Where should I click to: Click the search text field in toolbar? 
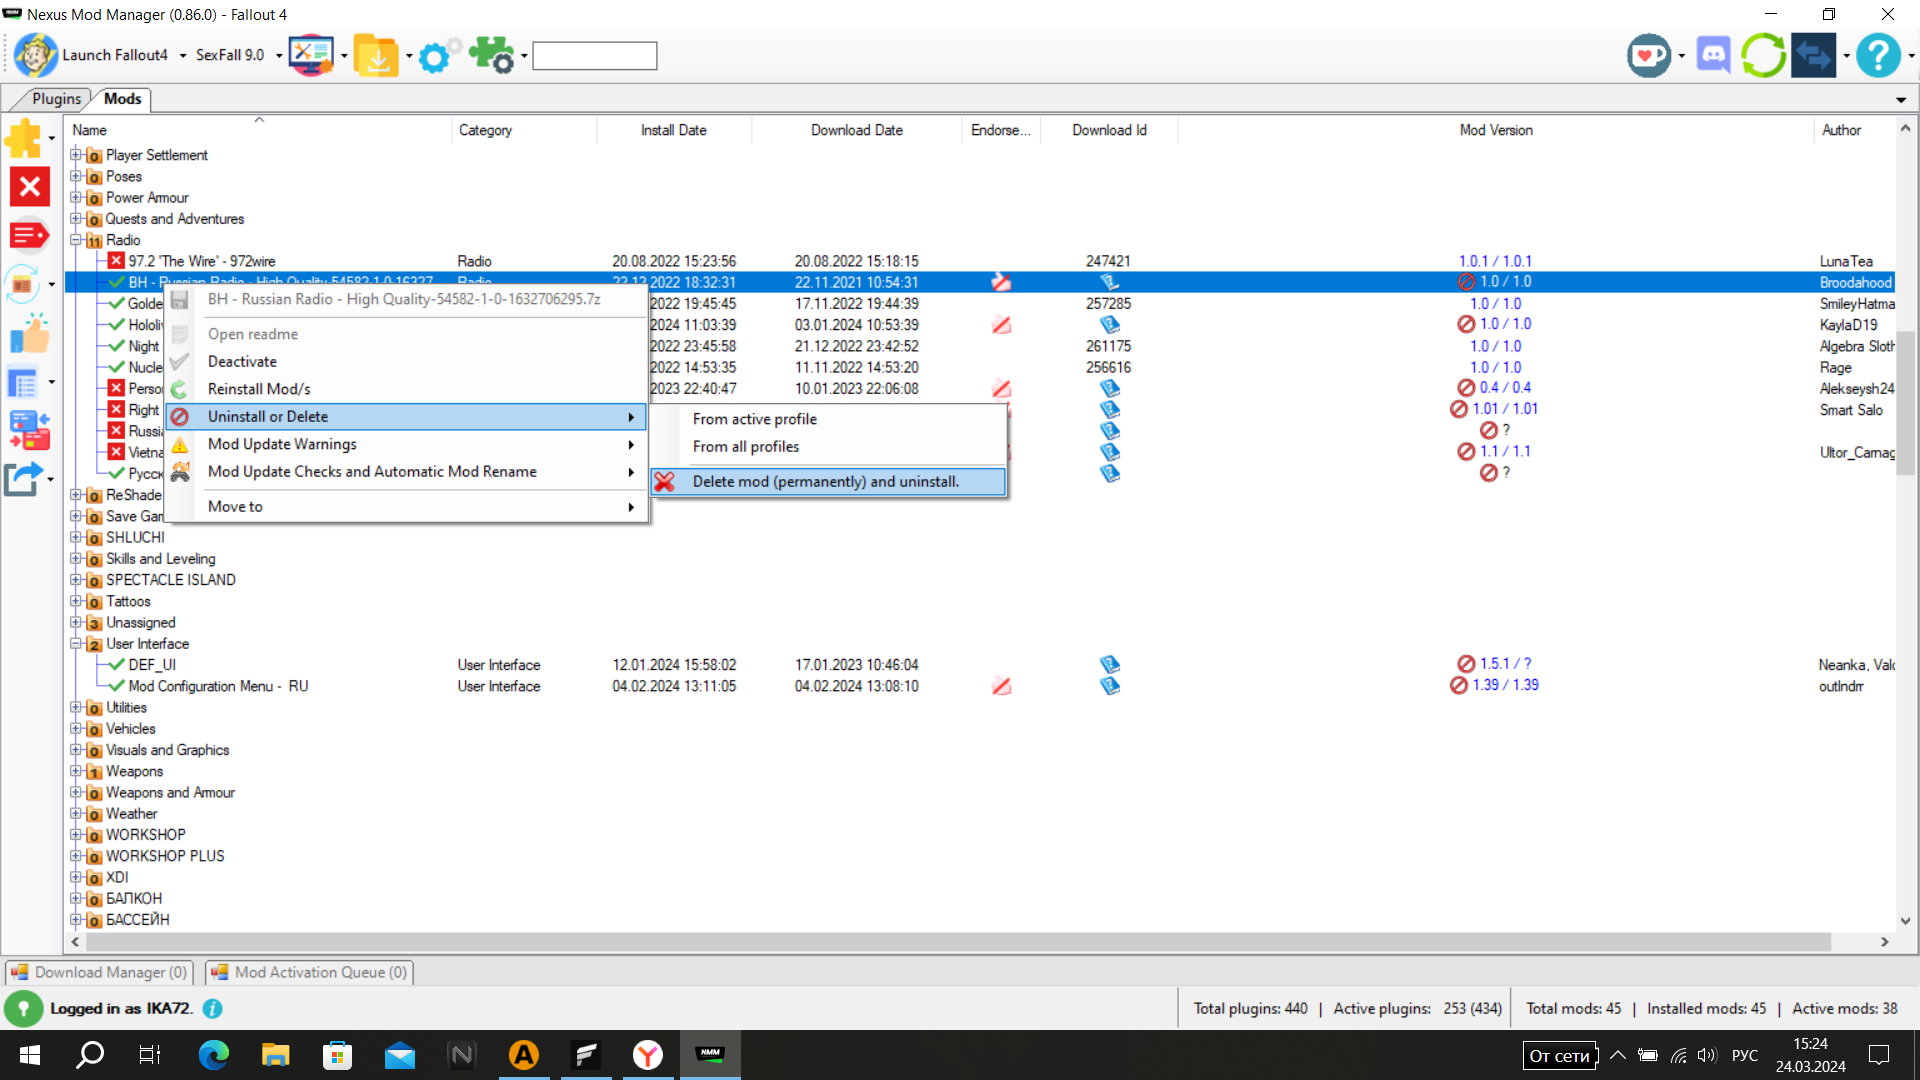594,56
